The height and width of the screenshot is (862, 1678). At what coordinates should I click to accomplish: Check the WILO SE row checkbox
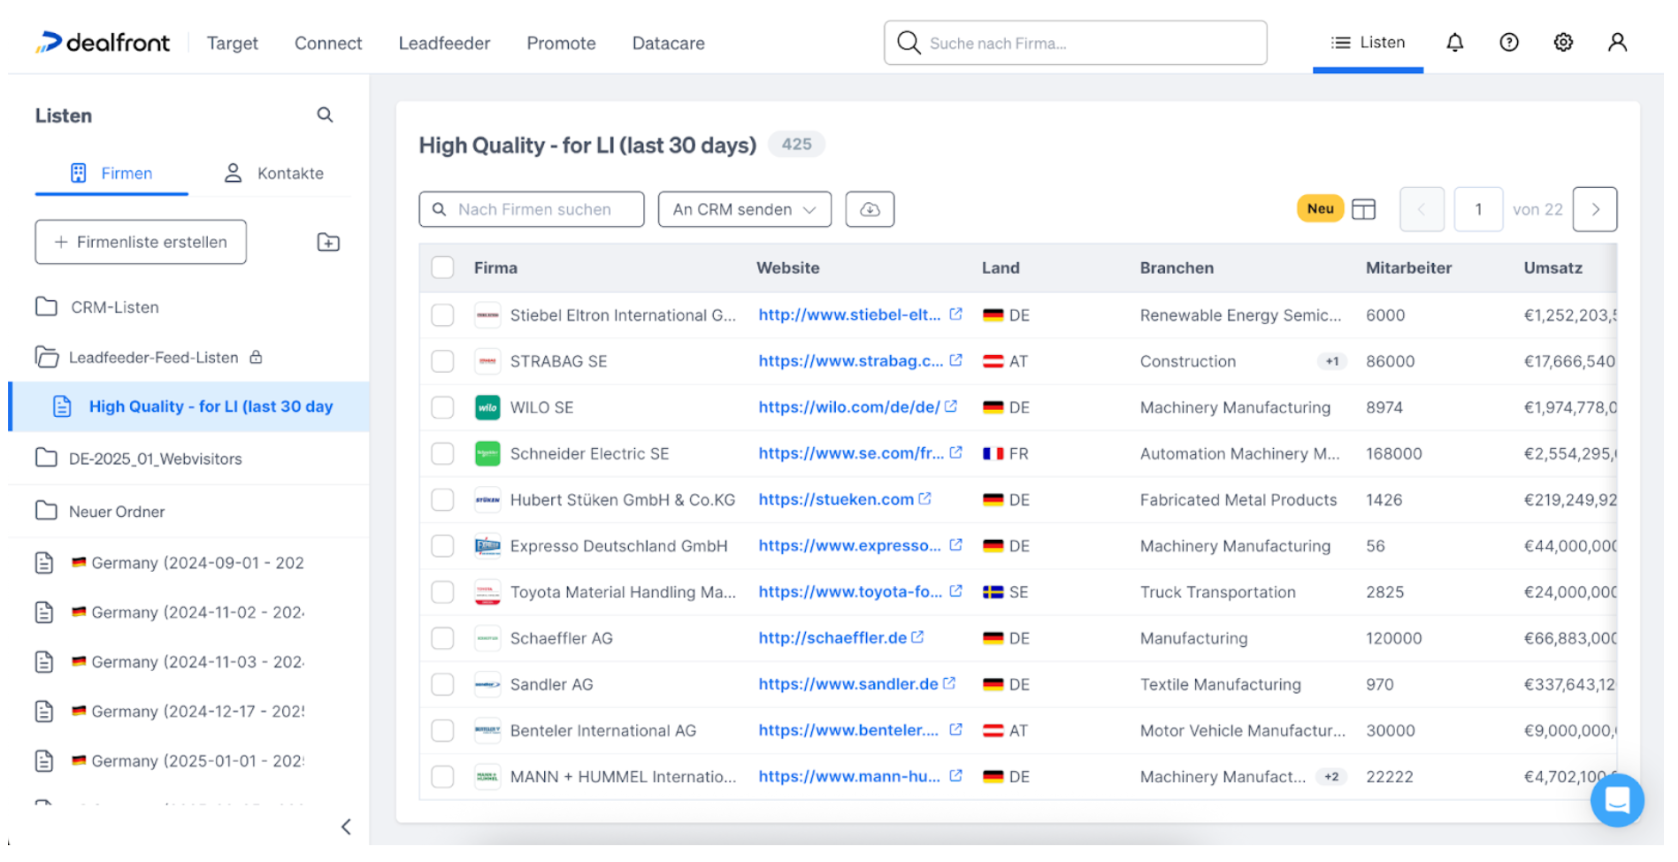442,407
